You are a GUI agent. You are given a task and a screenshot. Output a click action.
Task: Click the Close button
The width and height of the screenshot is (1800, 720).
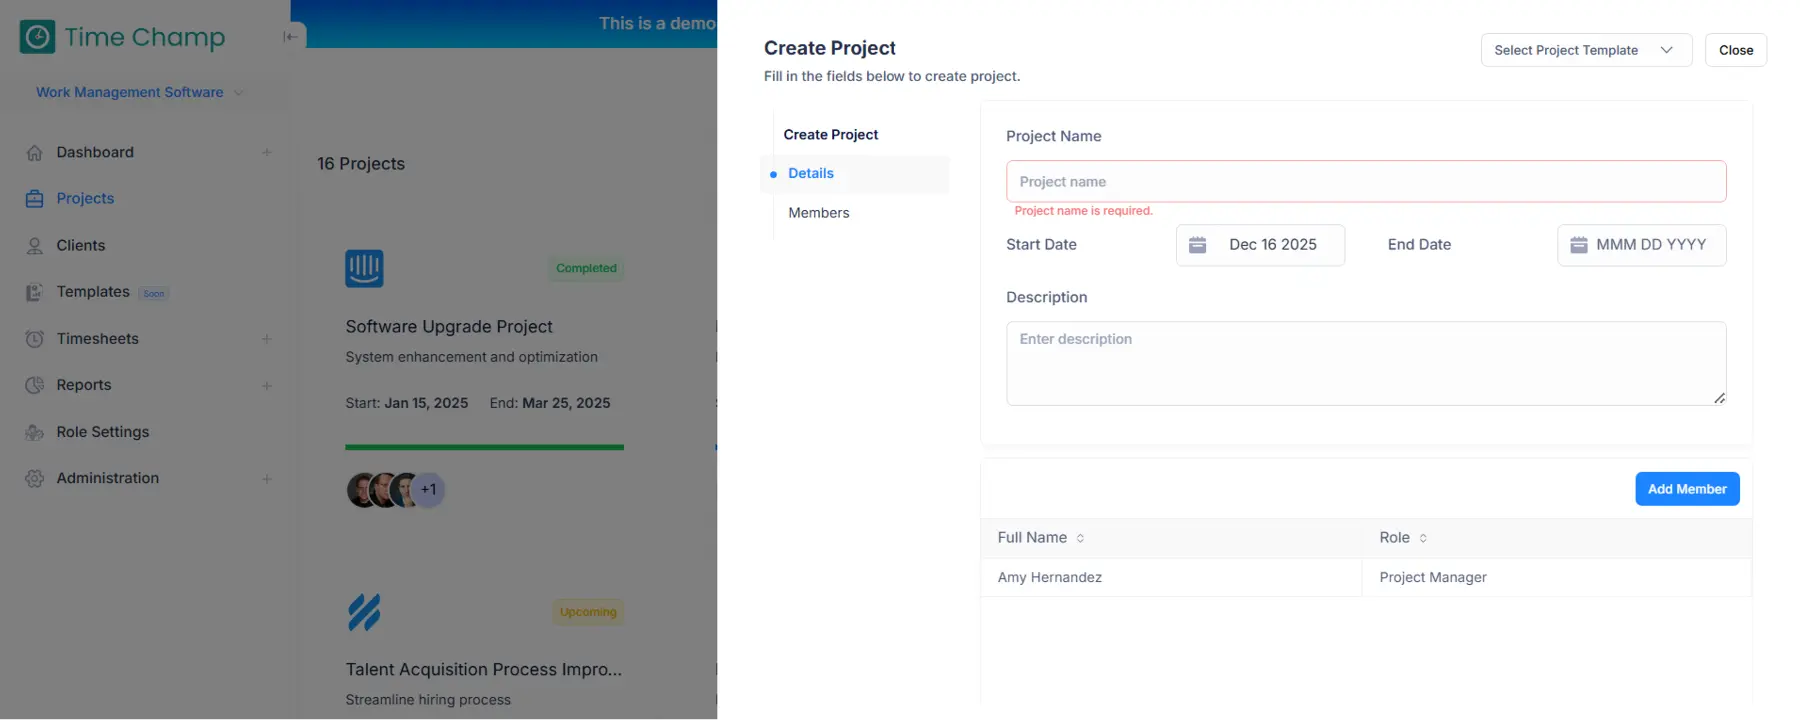(x=1736, y=50)
